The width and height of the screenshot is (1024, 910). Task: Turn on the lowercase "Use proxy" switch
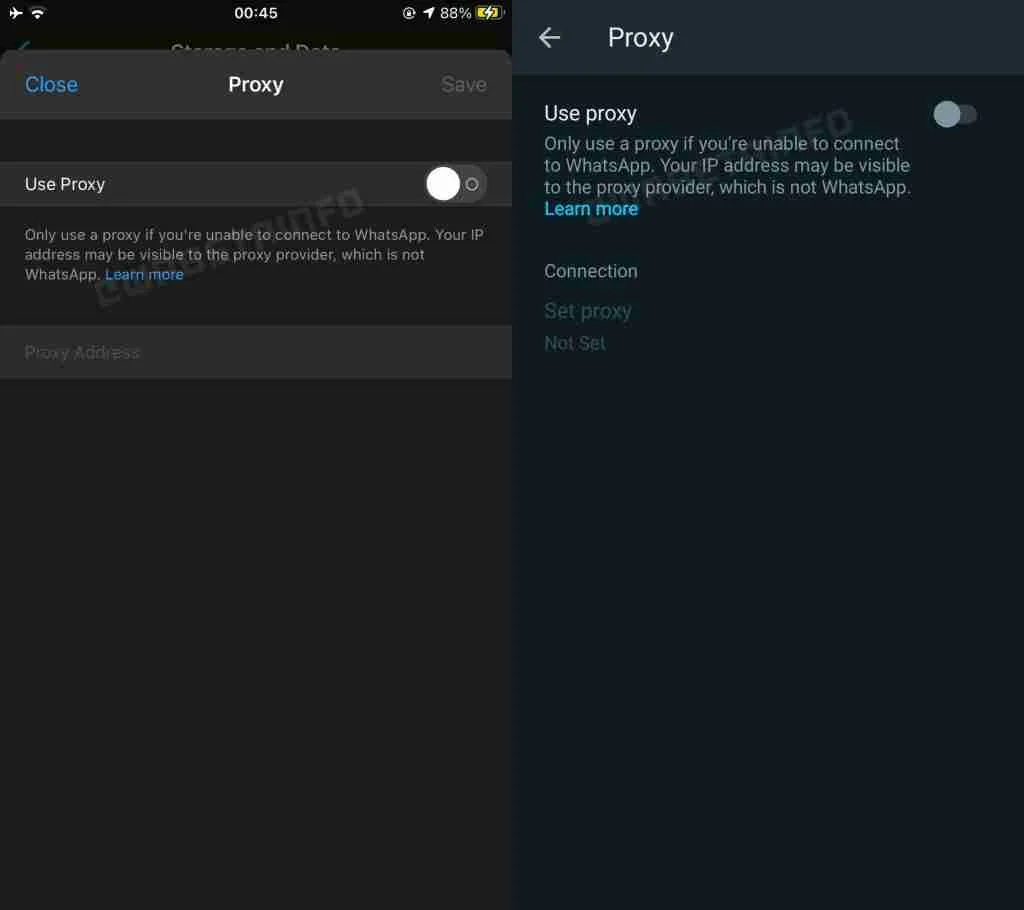click(x=955, y=114)
